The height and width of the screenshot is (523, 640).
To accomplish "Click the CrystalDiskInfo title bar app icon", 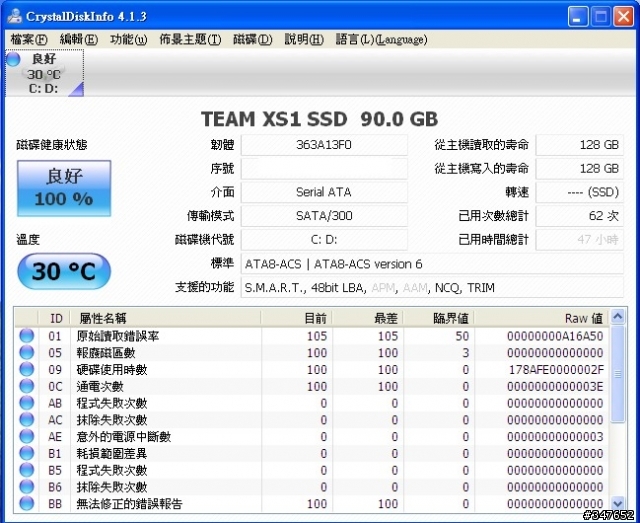I will pos(15,16).
